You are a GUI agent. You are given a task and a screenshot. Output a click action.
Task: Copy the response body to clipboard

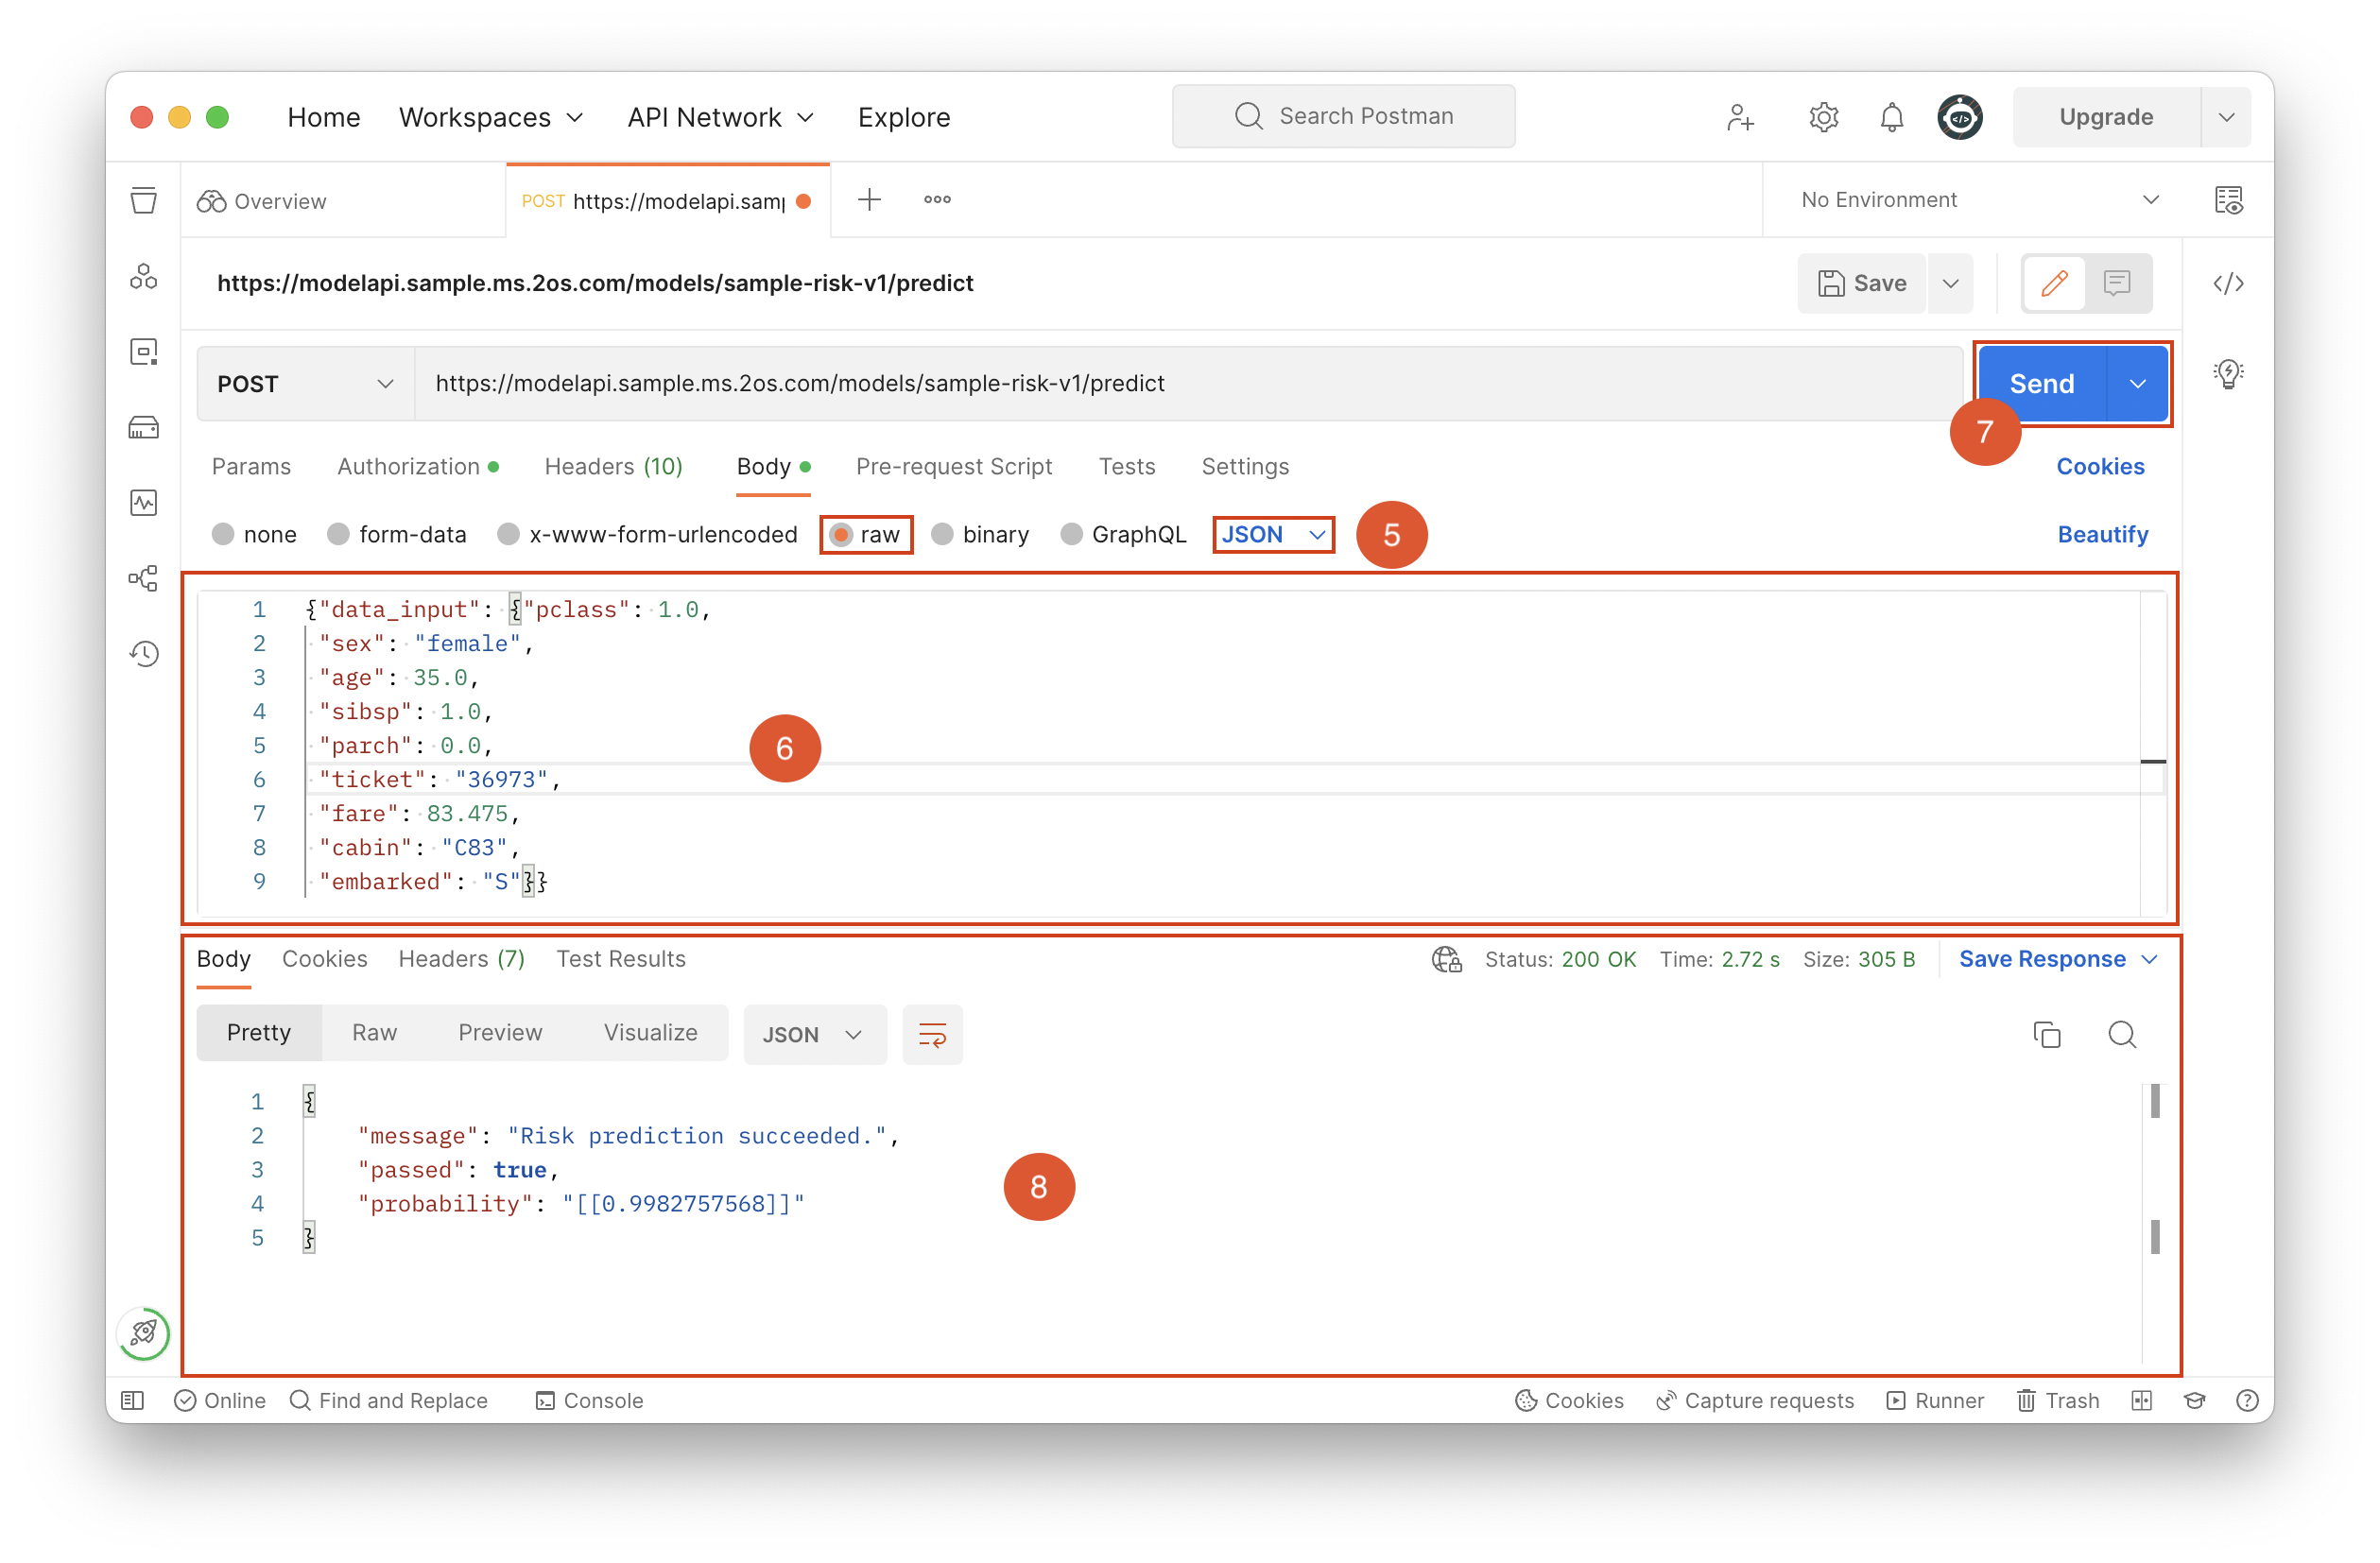tap(2047, 1034)
